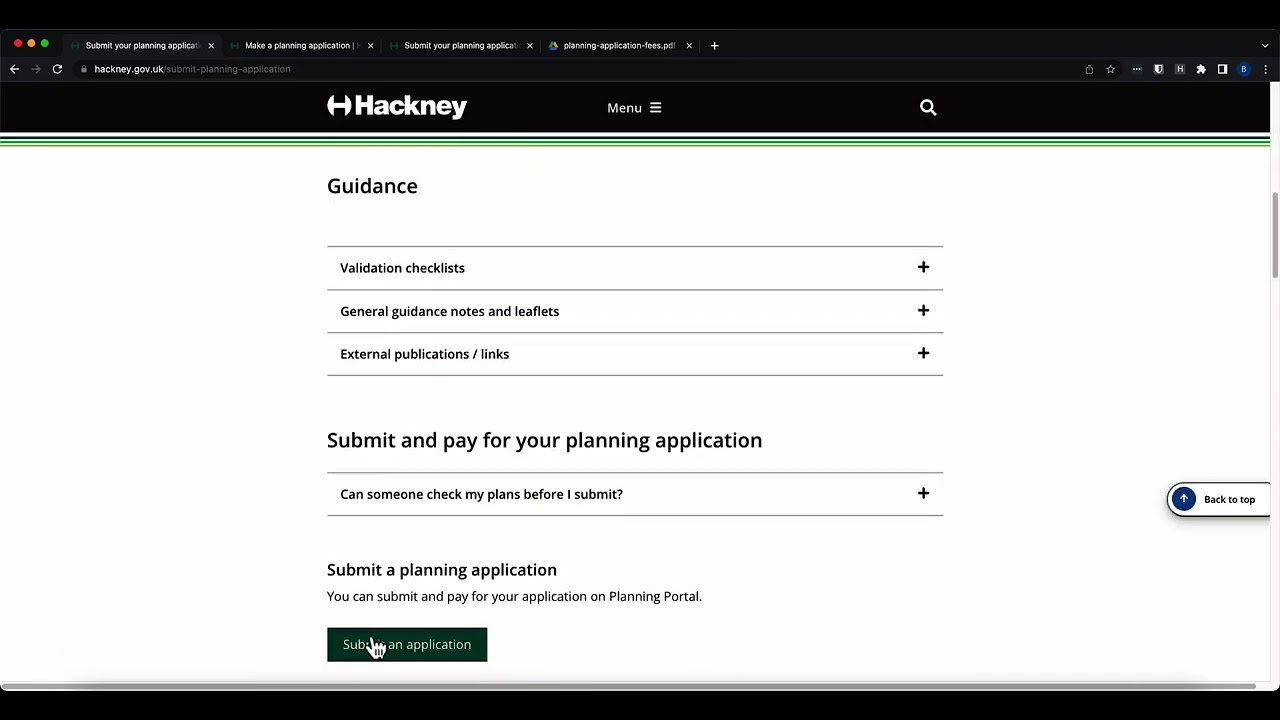Click the site lock icon in address bar

[x=84, y=69]
